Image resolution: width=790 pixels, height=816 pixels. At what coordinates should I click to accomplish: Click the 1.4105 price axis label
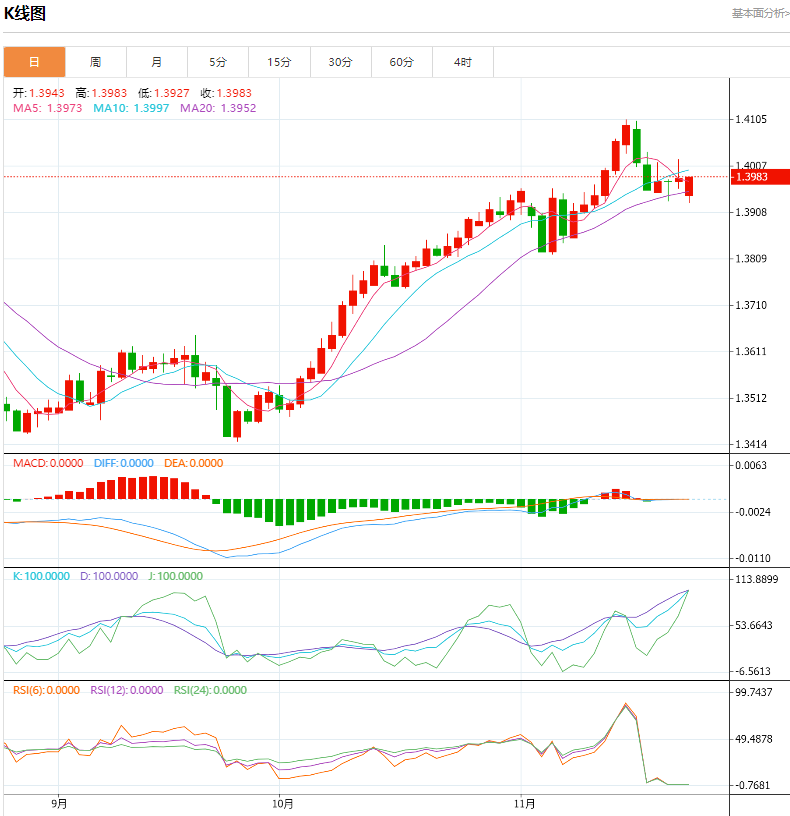point(751,119)
